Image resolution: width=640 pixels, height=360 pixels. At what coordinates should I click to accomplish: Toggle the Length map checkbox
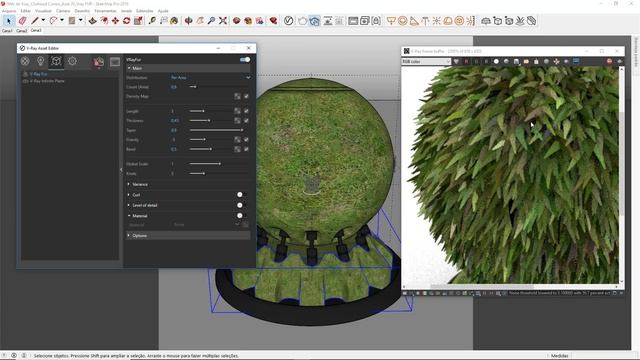point(246,111)
